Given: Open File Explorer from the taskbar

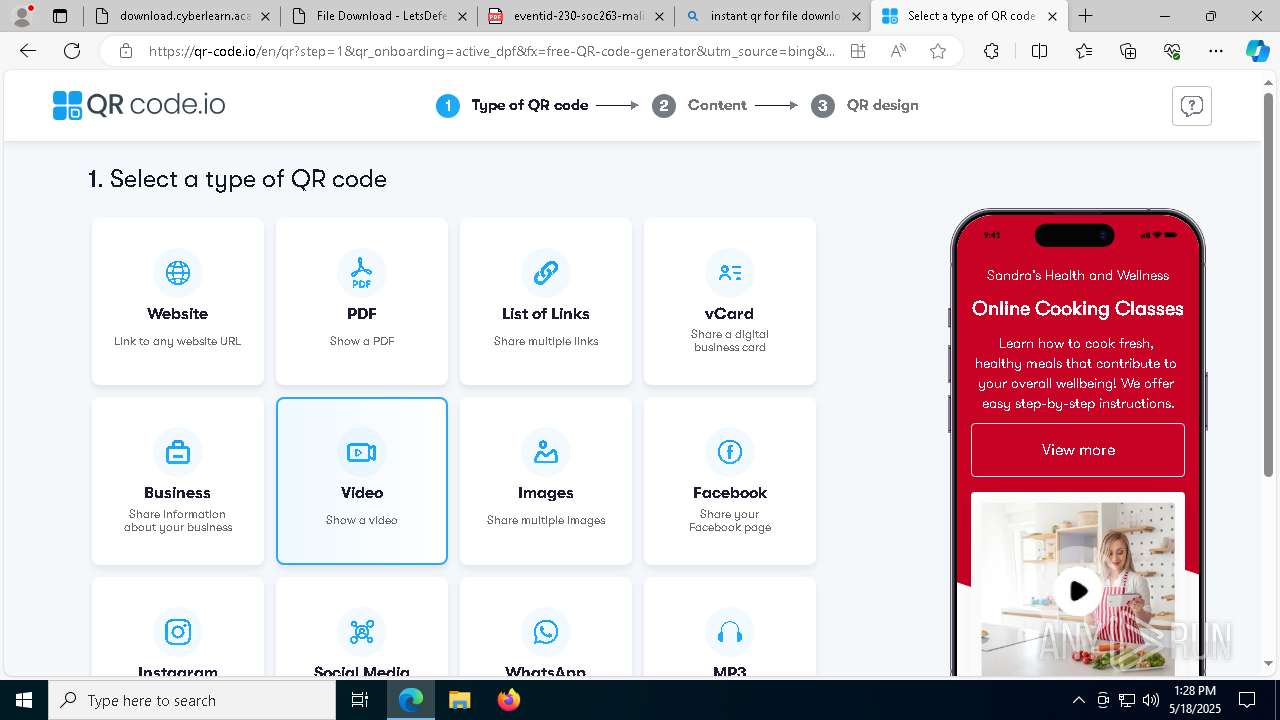Looking at the screenshot, I should (x=459, y=700).
